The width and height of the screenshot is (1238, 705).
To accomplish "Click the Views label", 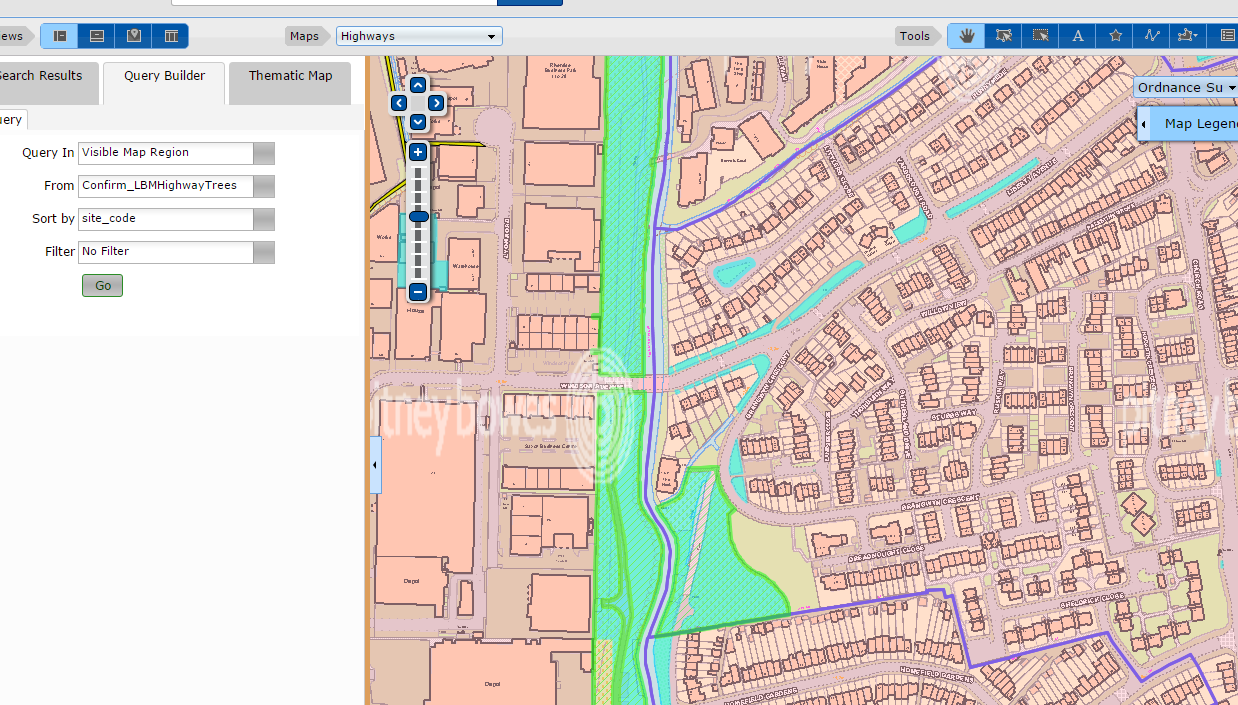I will (x=12, y=36).
